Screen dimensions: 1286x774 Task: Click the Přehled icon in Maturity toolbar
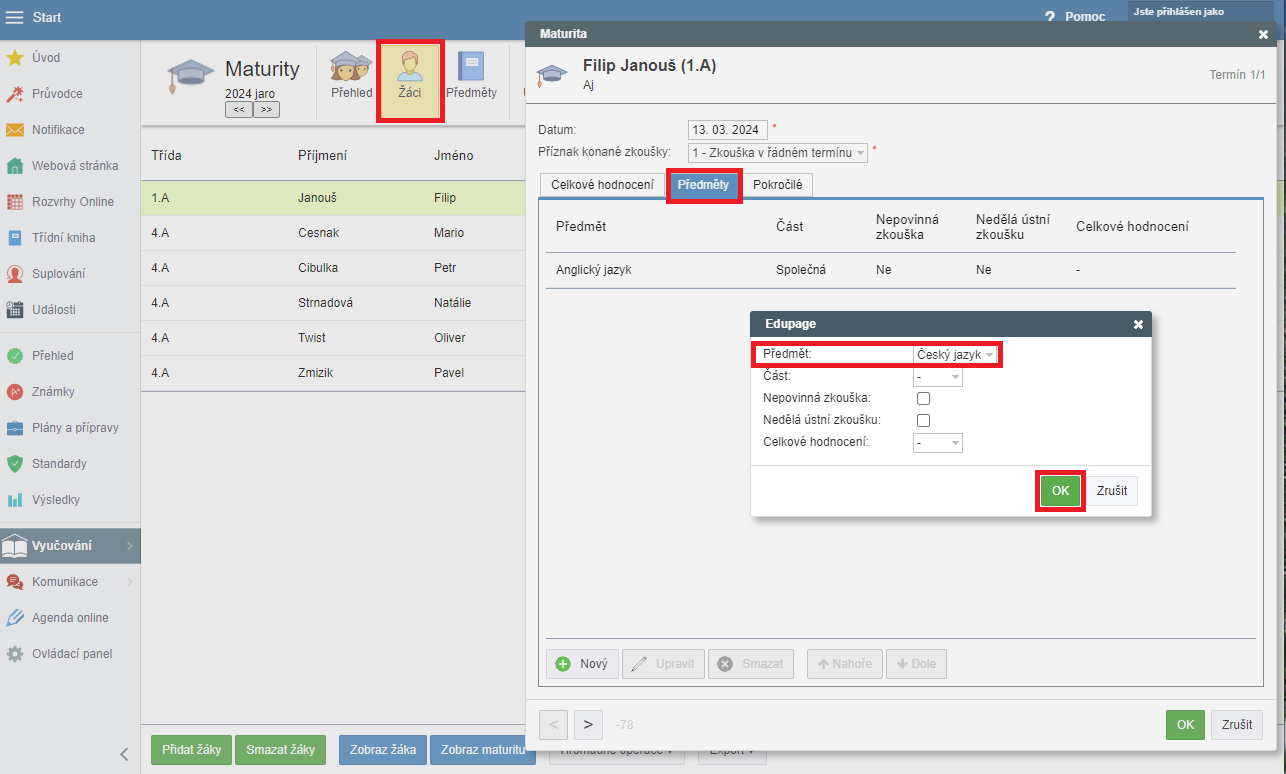351,76
